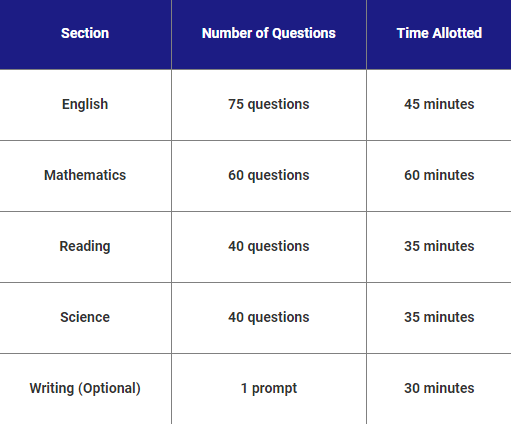The image size is (511, 424).
Task: Select the Science section cell
Action: (85, 317)
